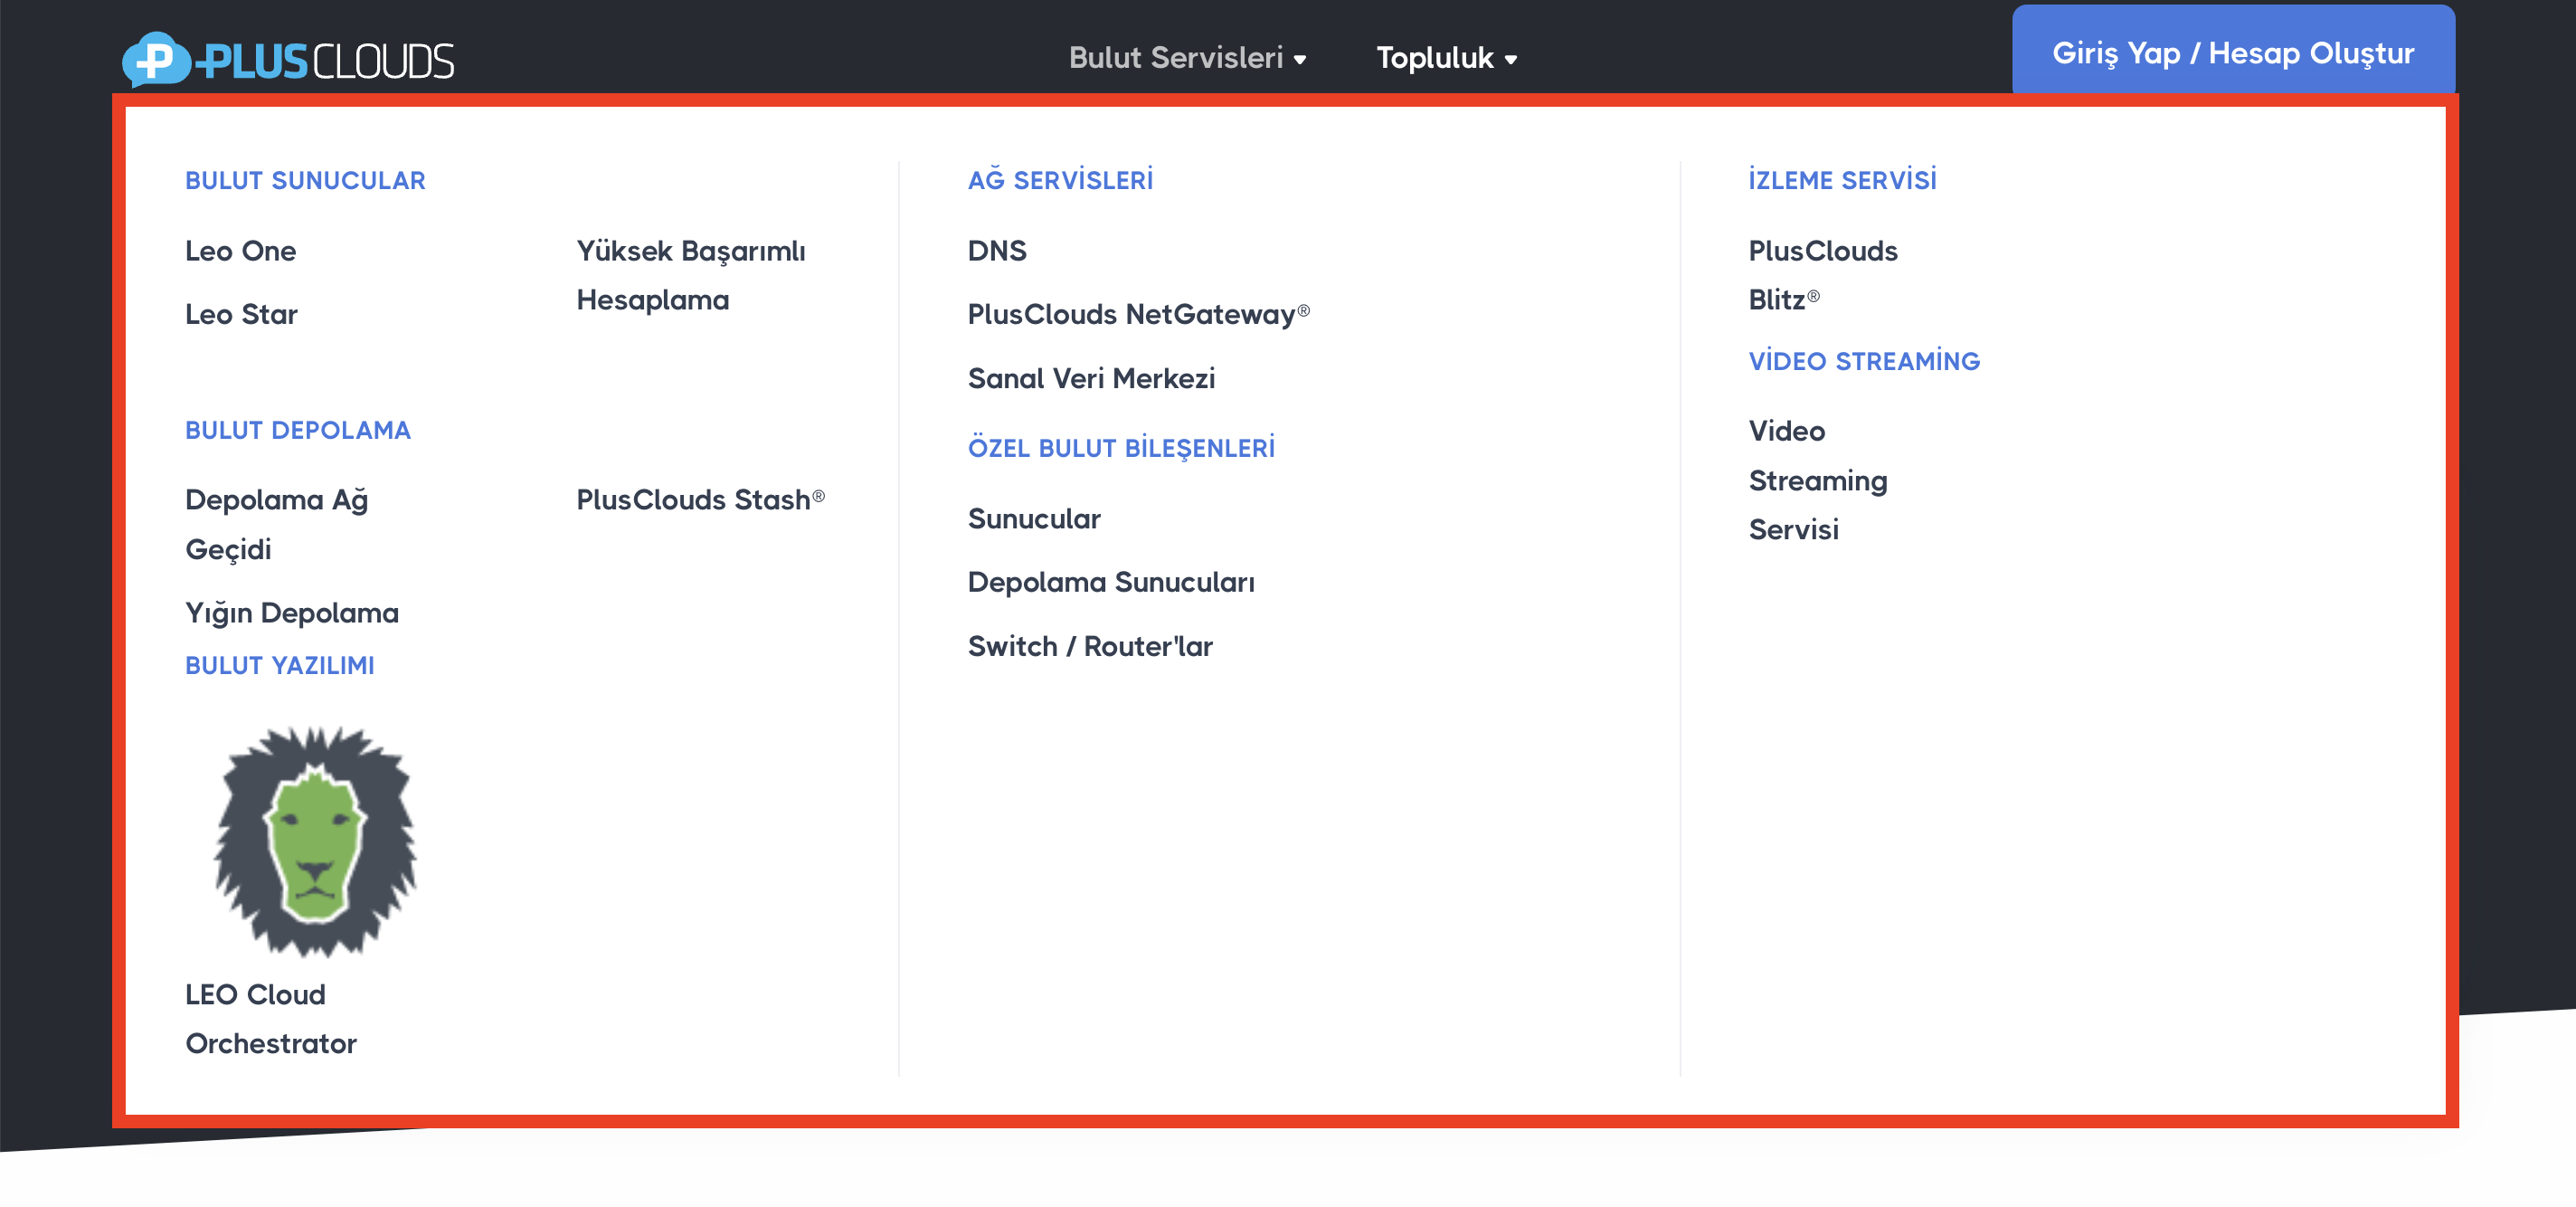The height and width of the screenshot is (1207, 2576).
Task: Select Yüksek Başarımlı Hesaplama
Action: point(691,275)
